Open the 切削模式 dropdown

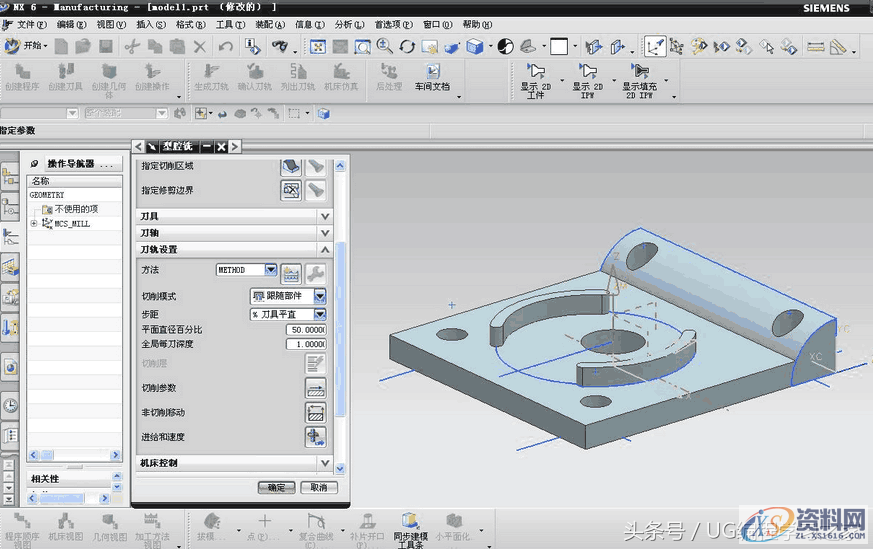(319, 297)
